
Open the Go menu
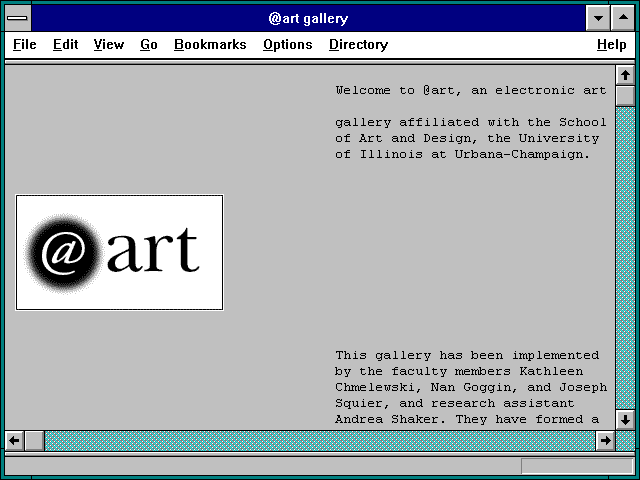[149, 44]
